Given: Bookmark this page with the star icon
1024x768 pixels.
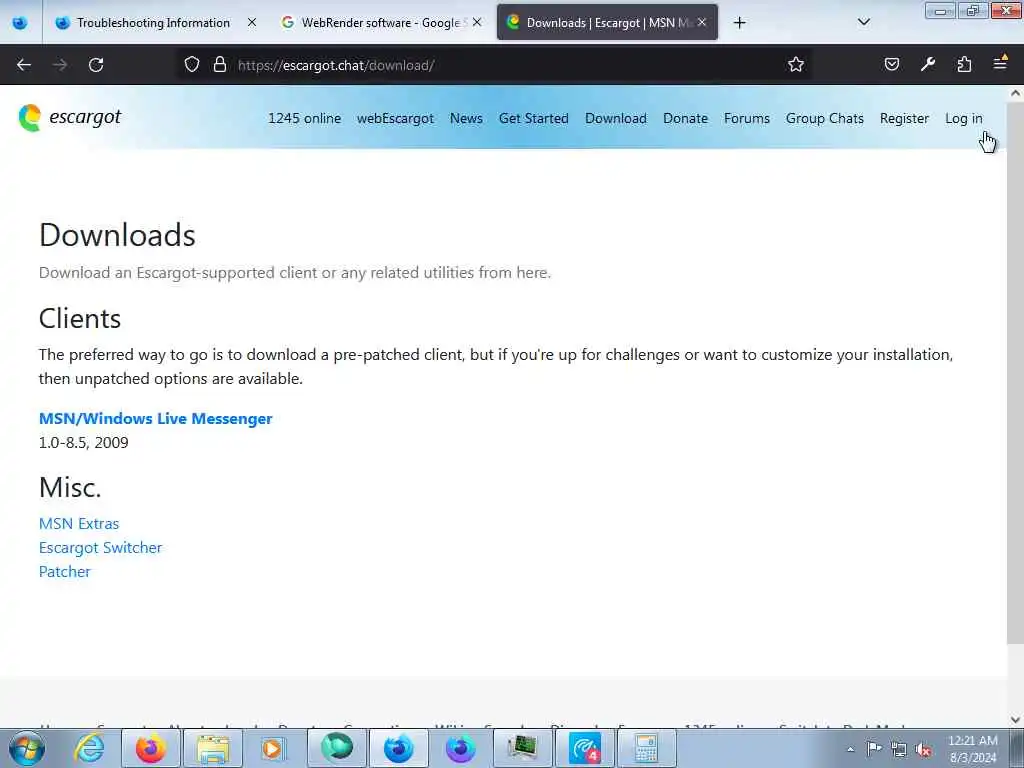Looking at the screenshot, I should point(795,64).
